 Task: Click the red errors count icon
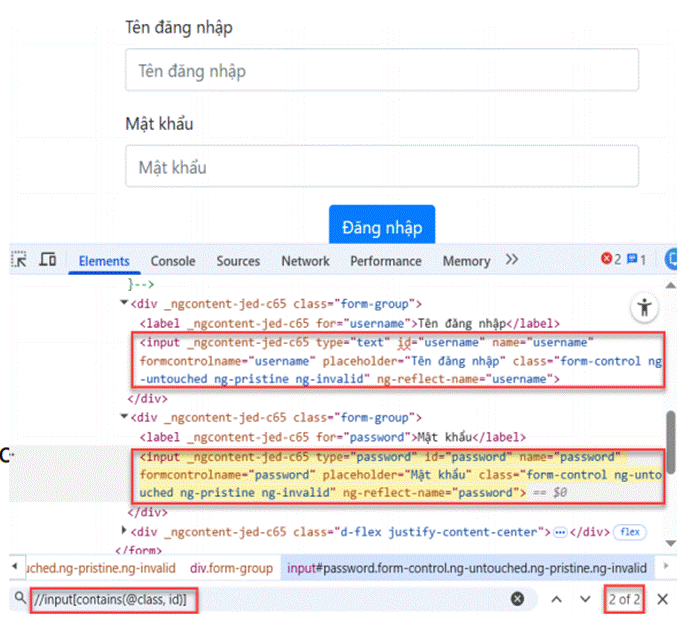click(610, 260)
